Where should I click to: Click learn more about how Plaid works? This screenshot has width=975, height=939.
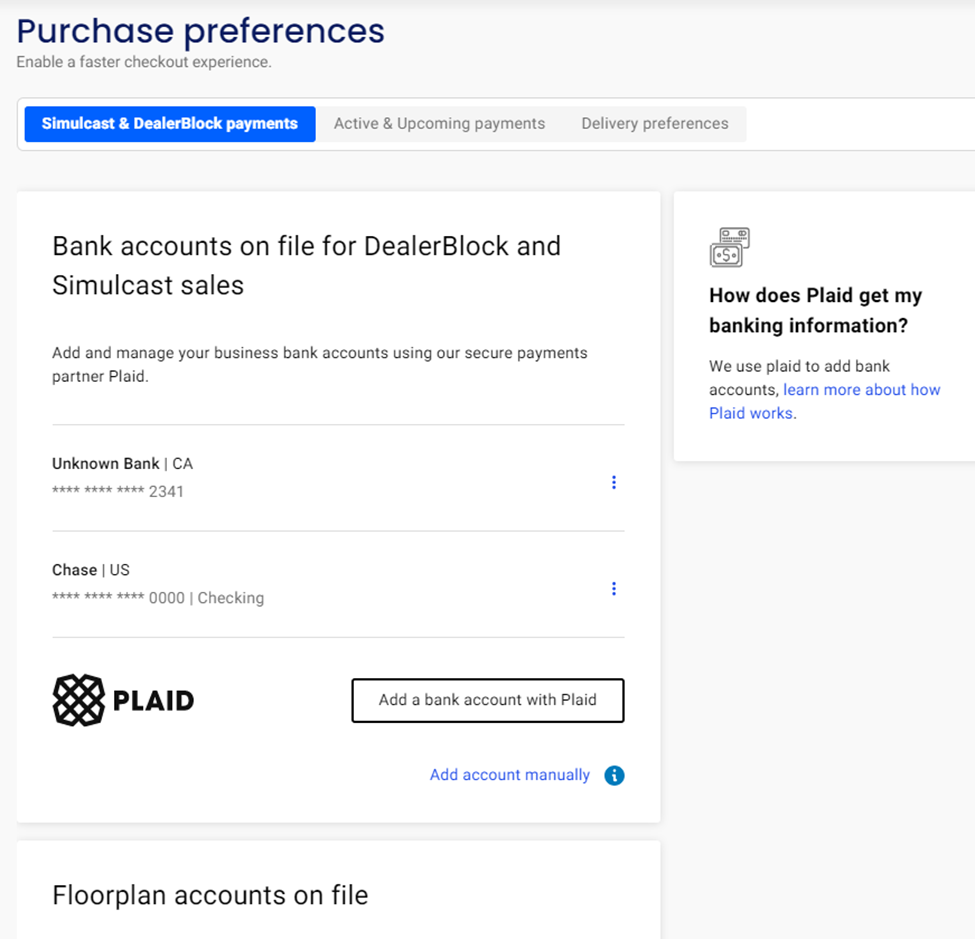861,389
